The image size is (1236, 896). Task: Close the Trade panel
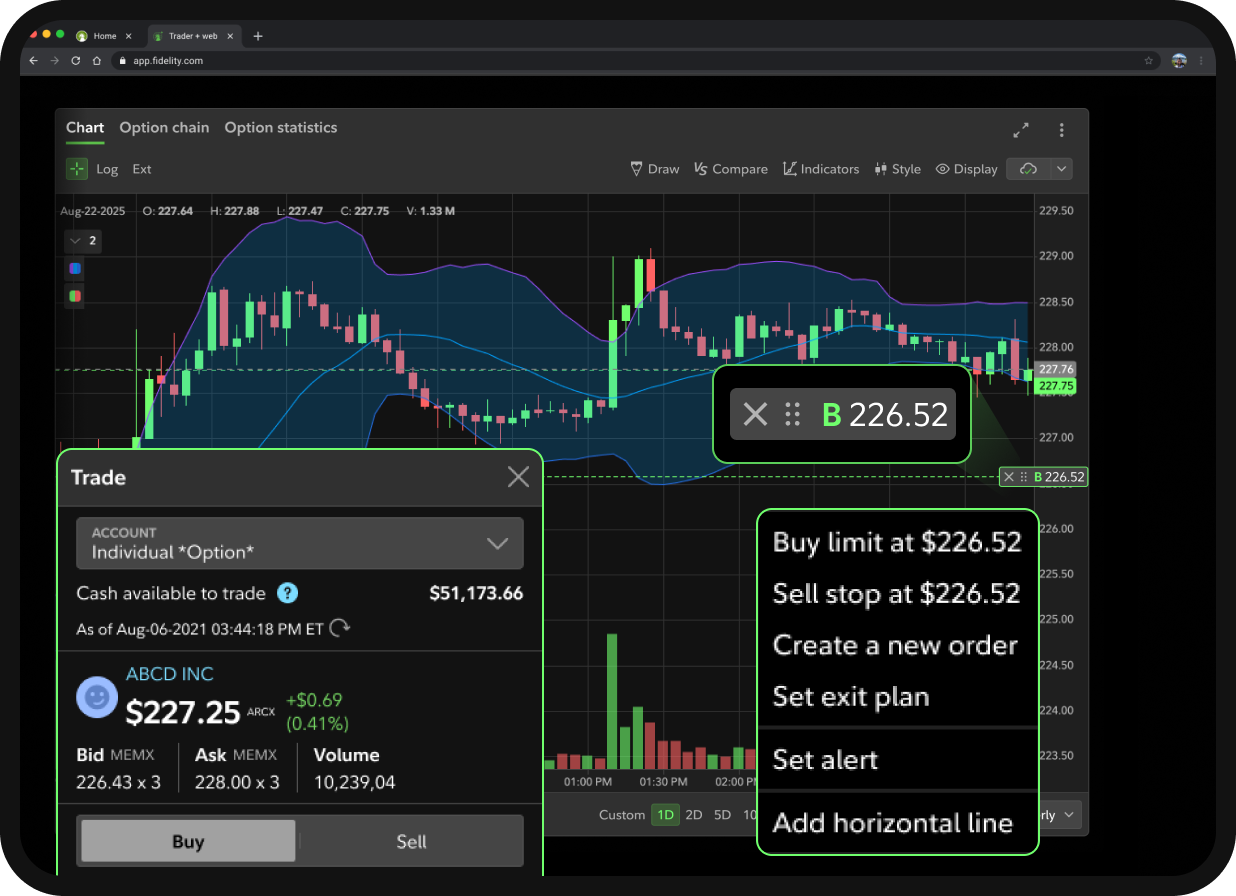click(518, 477)
